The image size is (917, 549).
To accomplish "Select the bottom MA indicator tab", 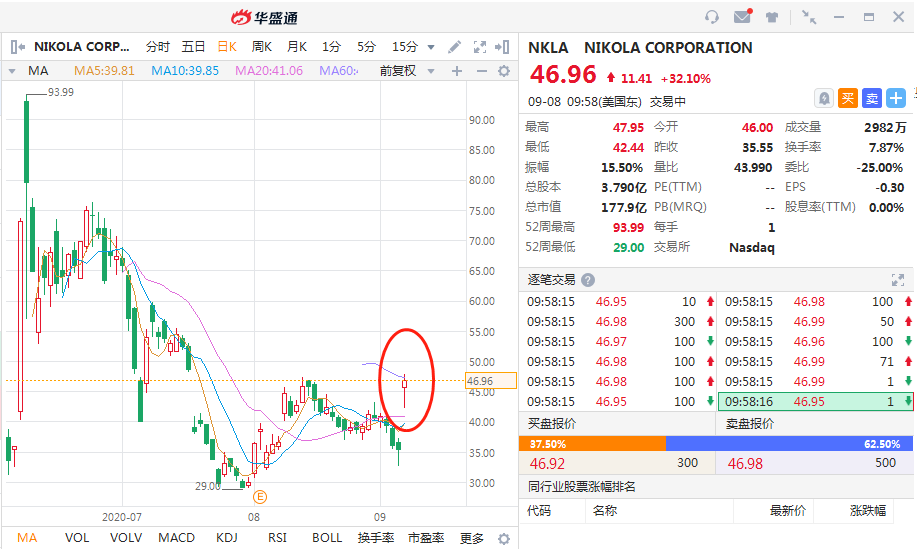I will 27,538.
